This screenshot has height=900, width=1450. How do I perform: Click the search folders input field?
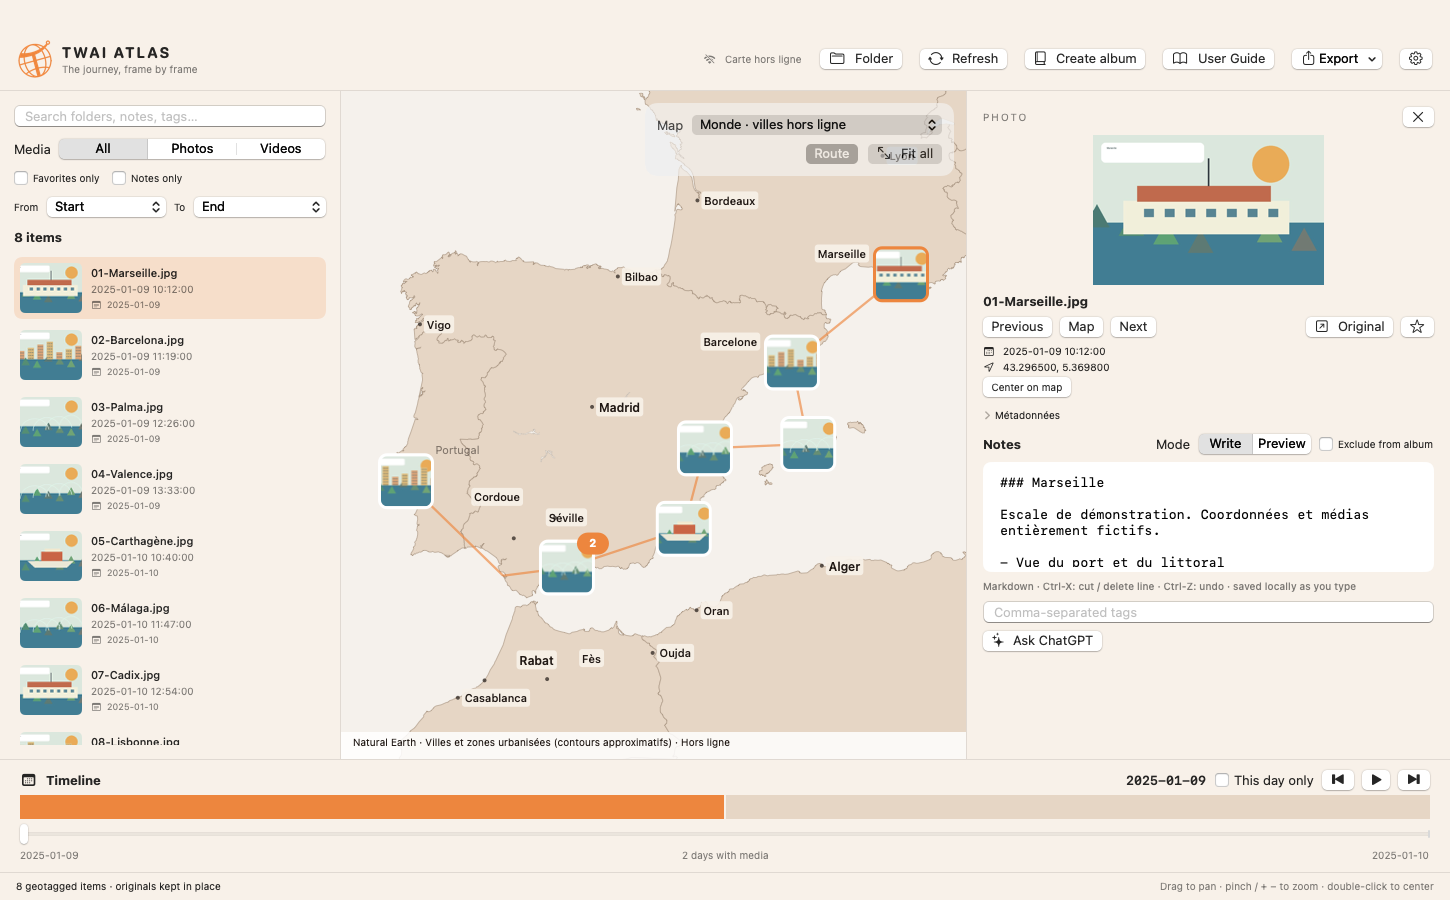(170, 116)
